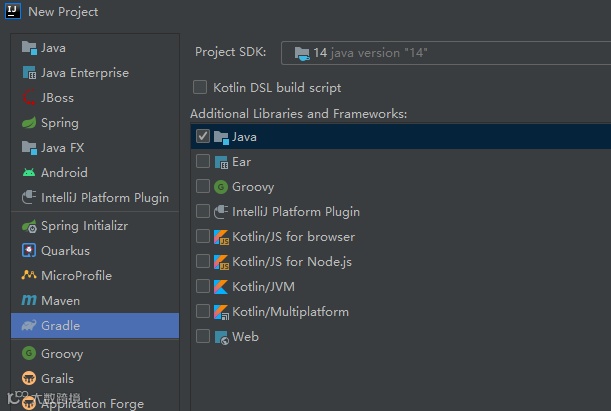
Task: Check the Kotlin/JS for Node.js checkbox
Action: pyautogui.click(x=203, y=261)
